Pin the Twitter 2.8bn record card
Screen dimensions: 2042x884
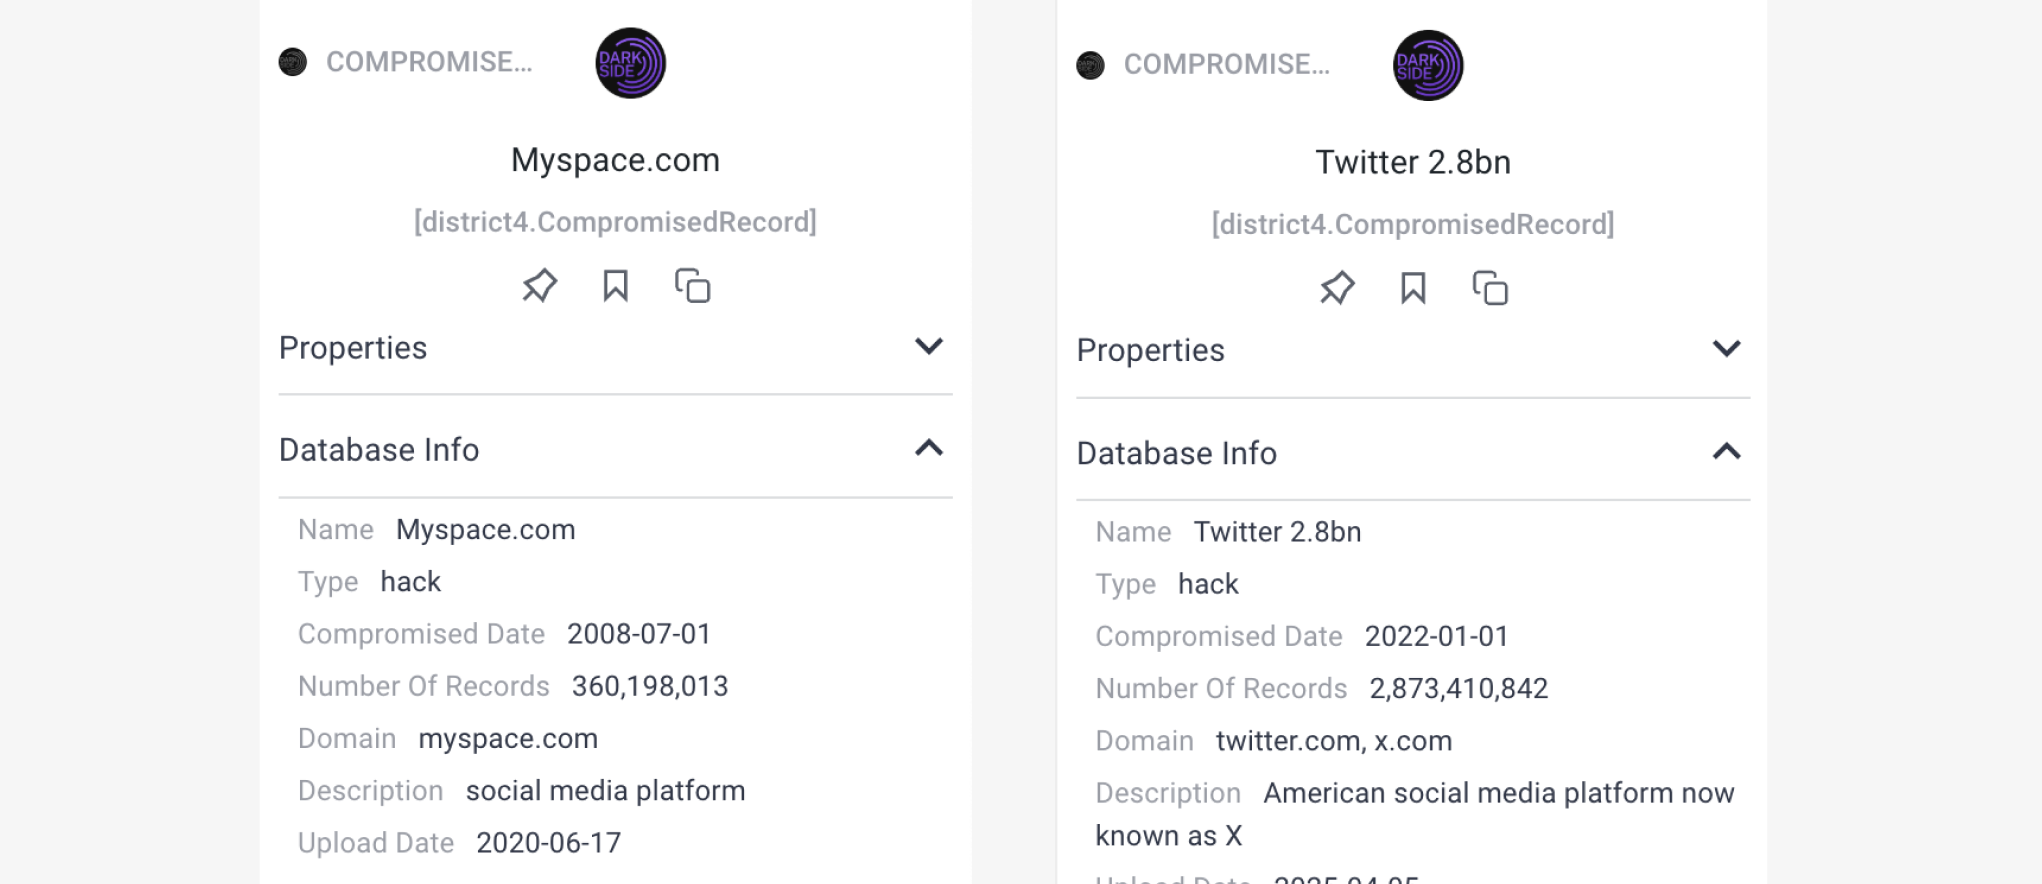click(x=1337, y=288)
